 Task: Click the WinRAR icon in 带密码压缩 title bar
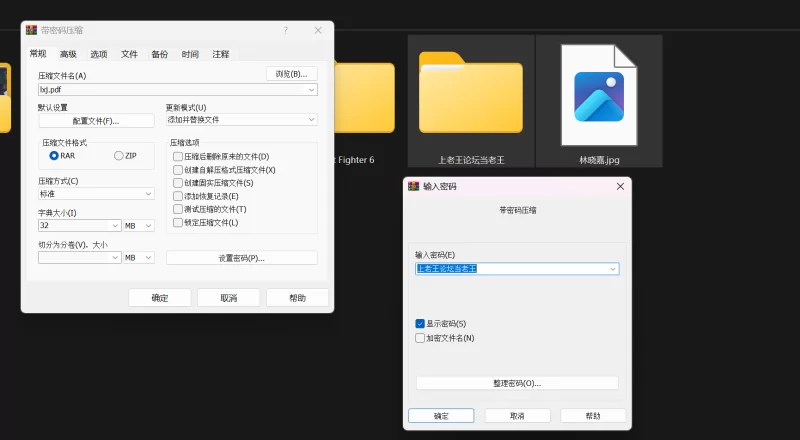[31, 31]
